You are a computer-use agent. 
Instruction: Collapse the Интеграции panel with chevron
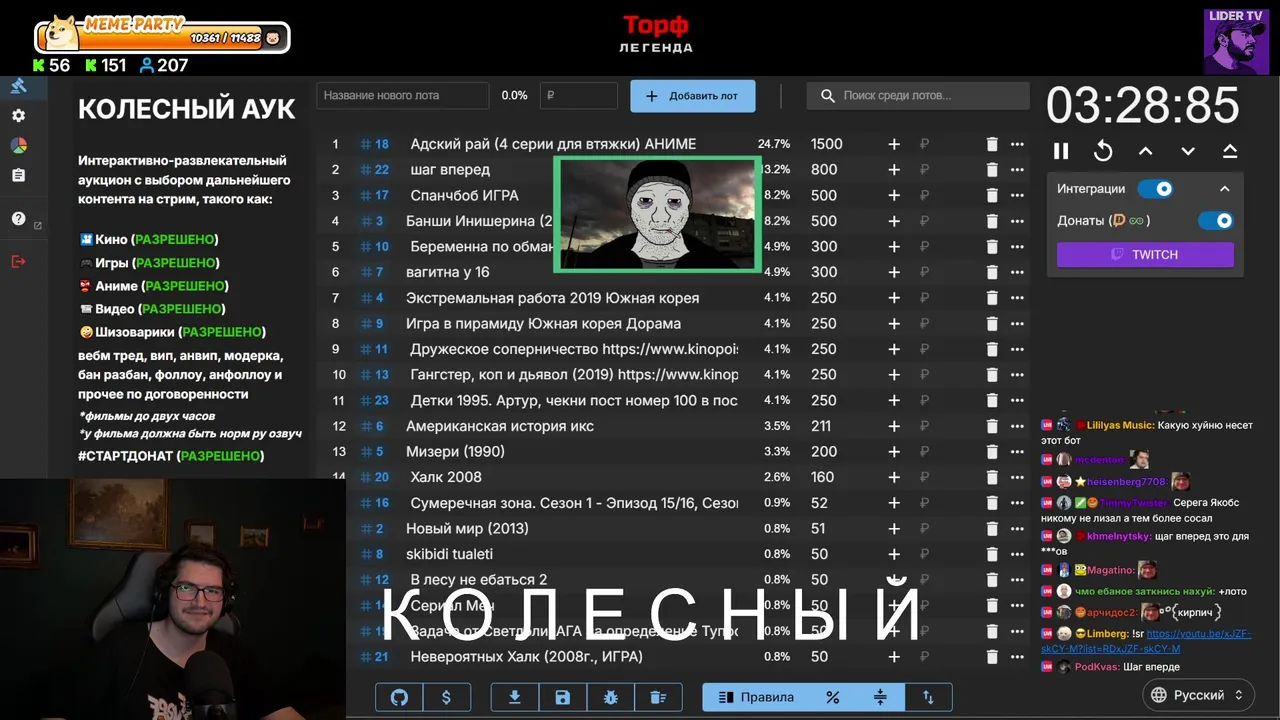coord(1224,189)
